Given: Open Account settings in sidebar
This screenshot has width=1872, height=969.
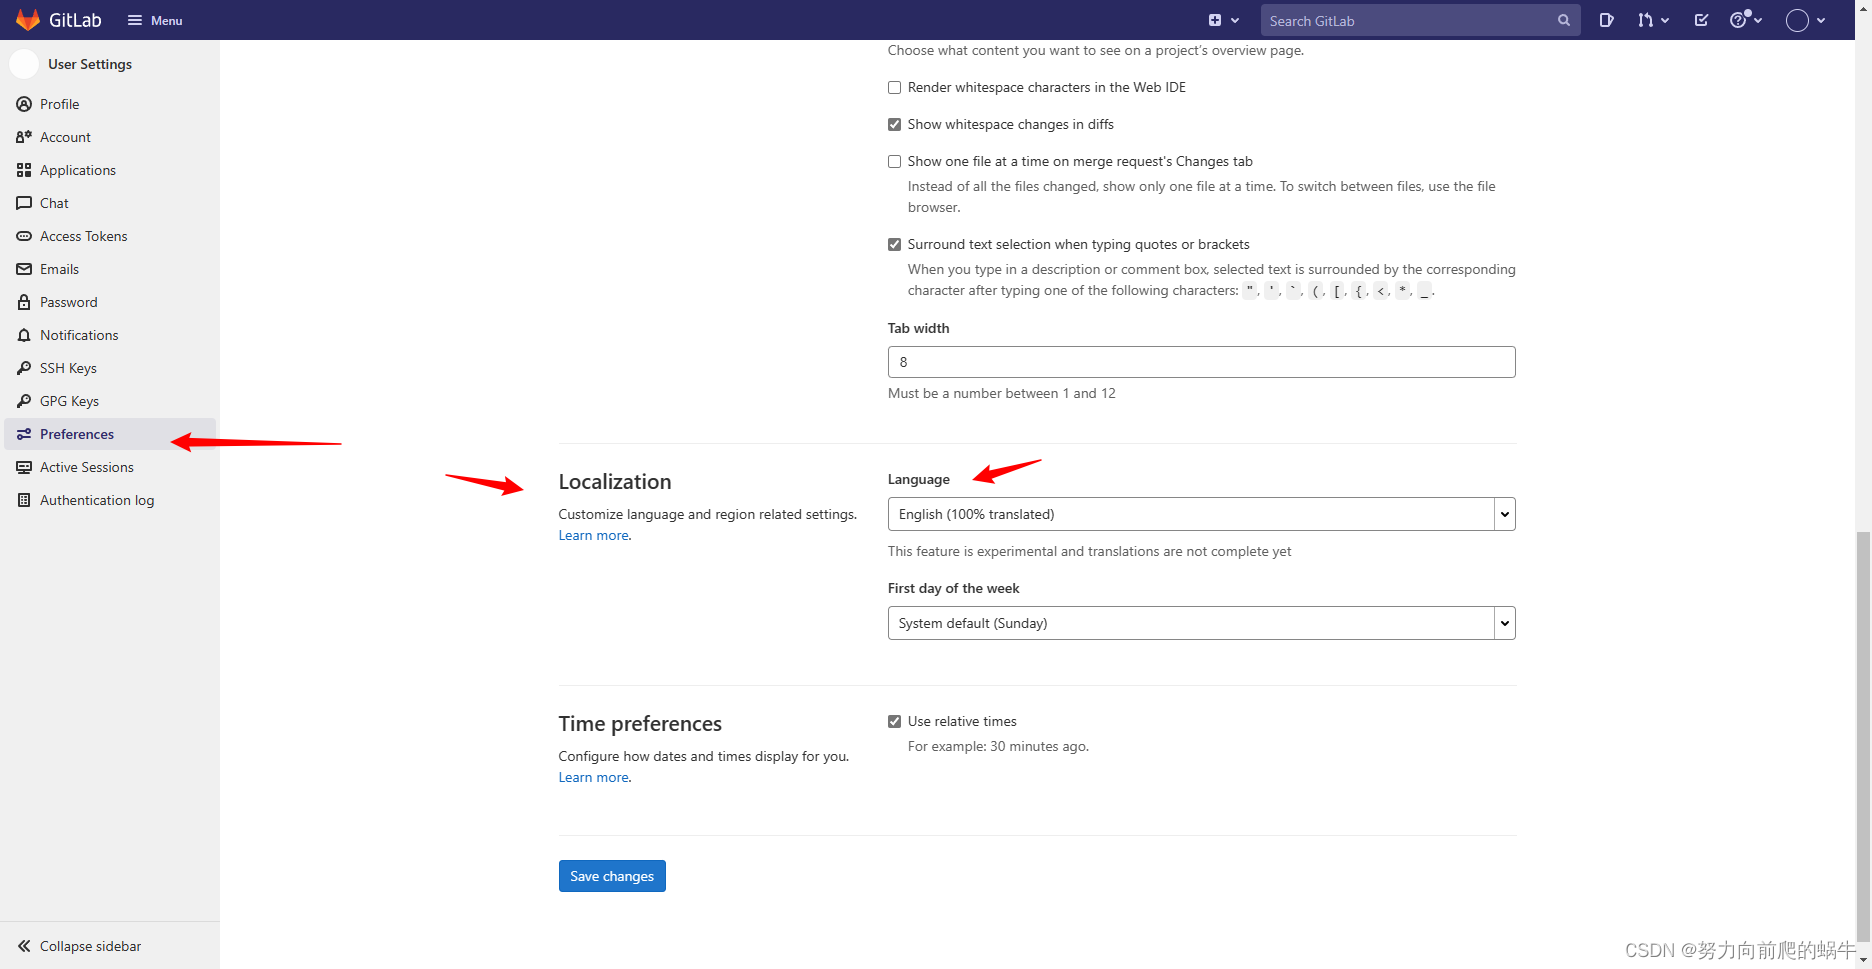Looking at the screenshot, I should [x=110, y=137].
